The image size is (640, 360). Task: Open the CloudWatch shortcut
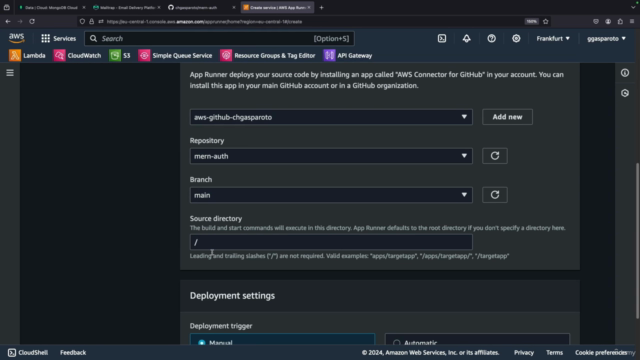coord(78,55)
